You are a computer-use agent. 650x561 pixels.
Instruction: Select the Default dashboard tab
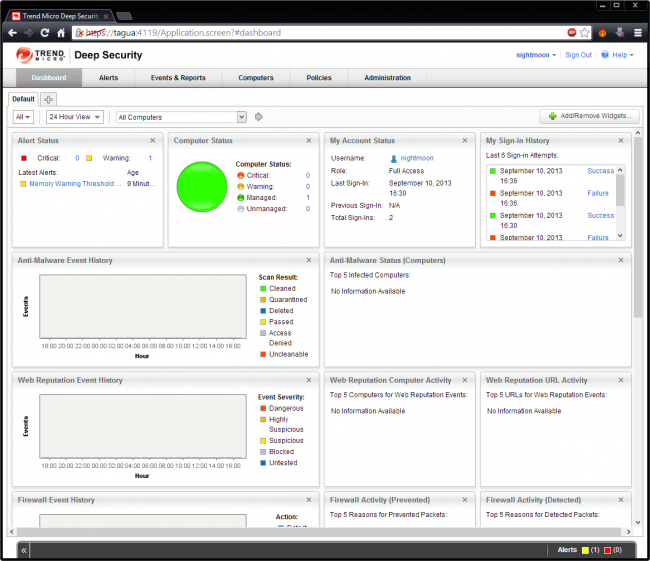tap(23, 99)
